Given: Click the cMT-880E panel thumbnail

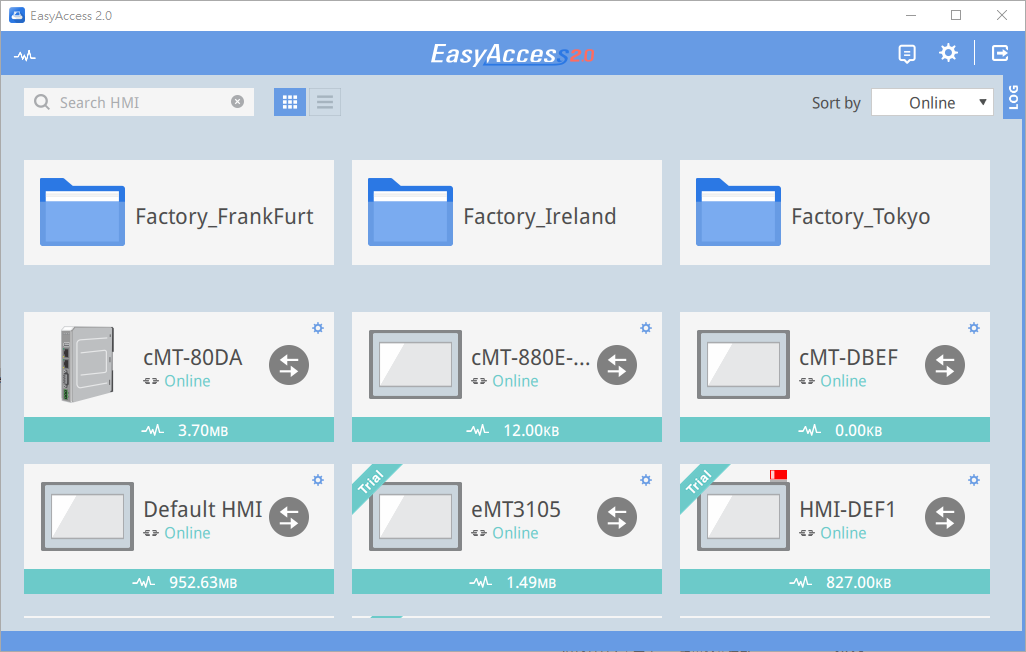Looking at the screenshot, I should (416, 365).
